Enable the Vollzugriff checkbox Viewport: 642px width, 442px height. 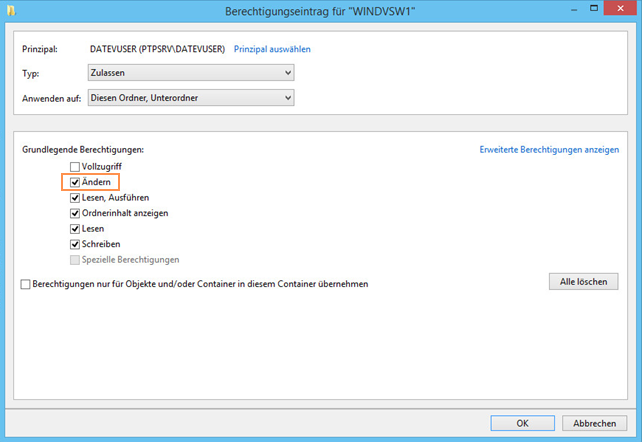tap(75, 167)
